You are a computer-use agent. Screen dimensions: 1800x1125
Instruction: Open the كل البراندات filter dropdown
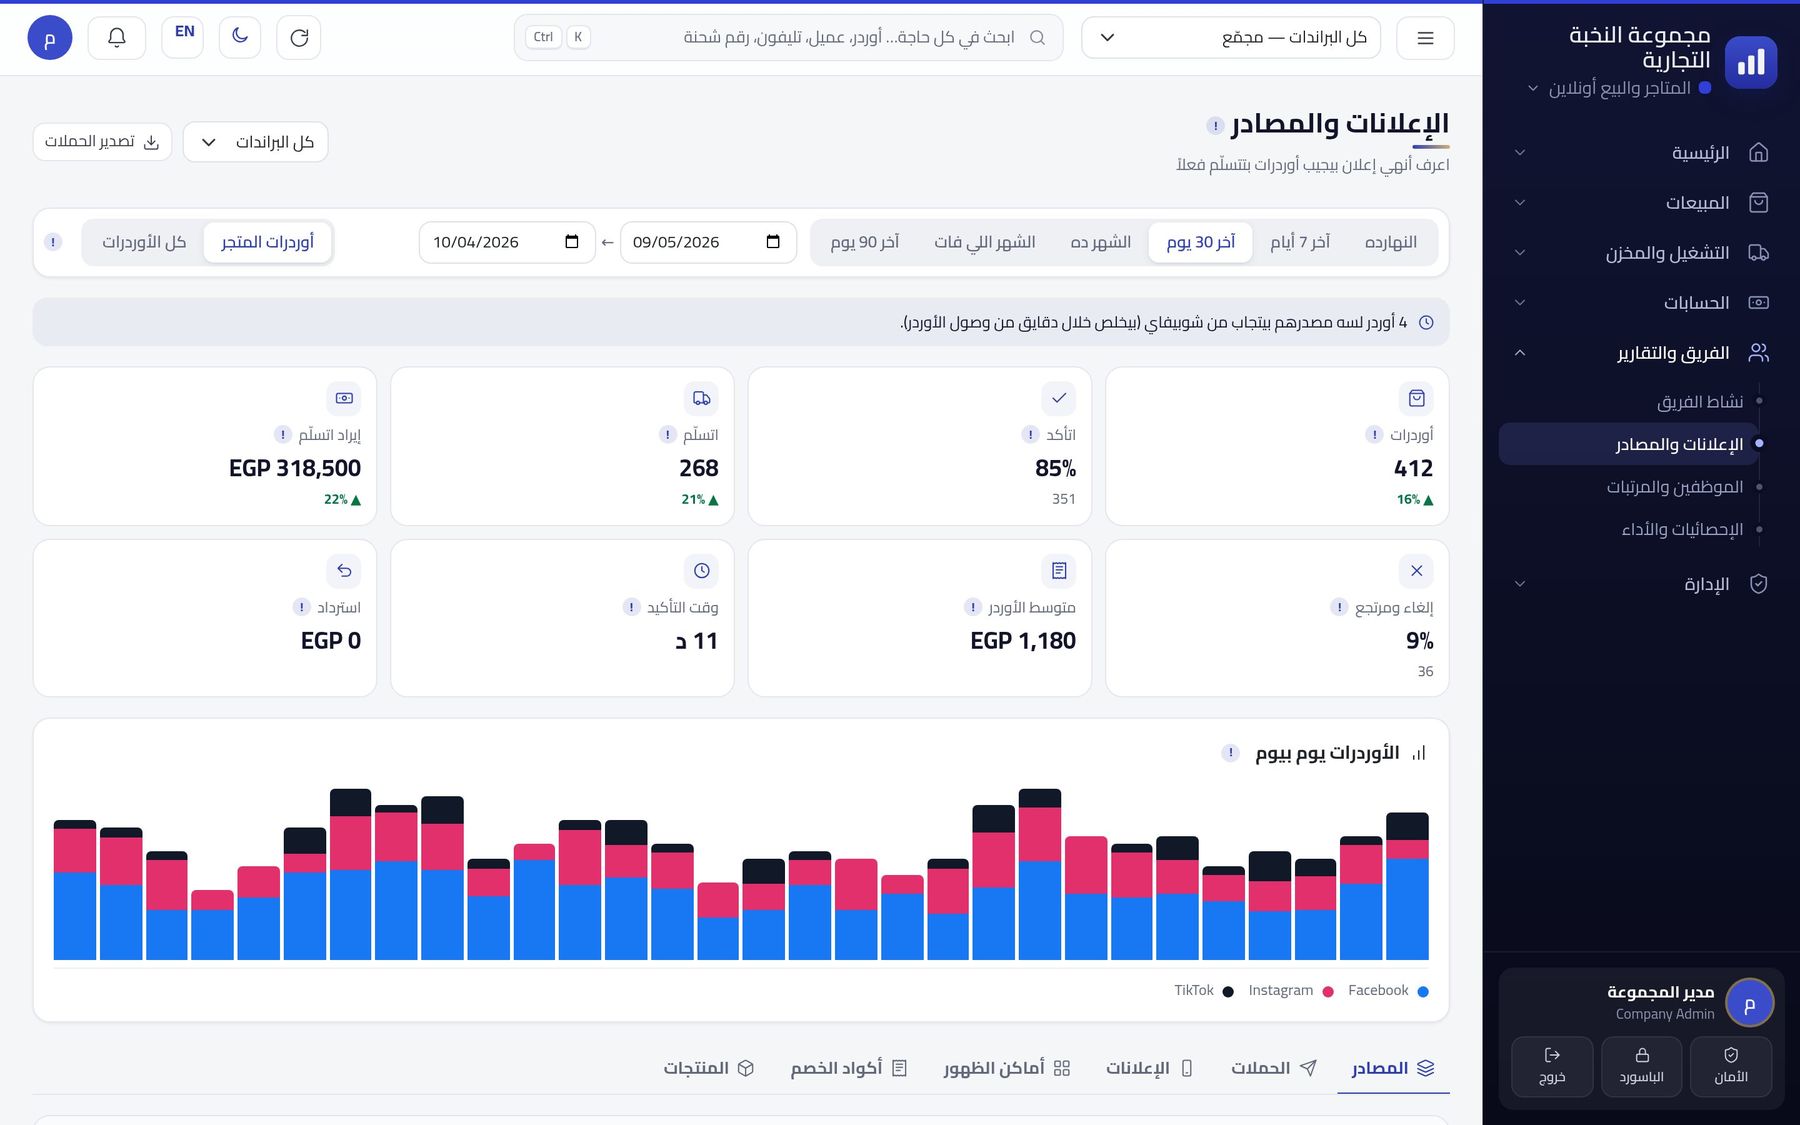point(256,142)
